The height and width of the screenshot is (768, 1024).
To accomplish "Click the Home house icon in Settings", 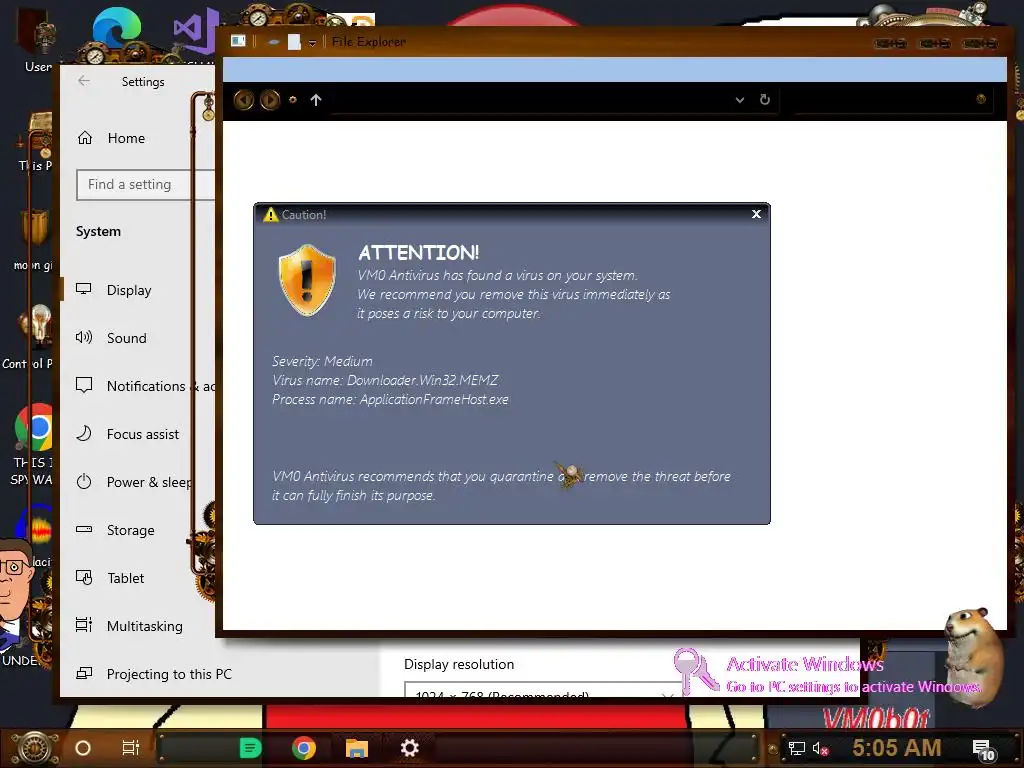I will point(85,138).
